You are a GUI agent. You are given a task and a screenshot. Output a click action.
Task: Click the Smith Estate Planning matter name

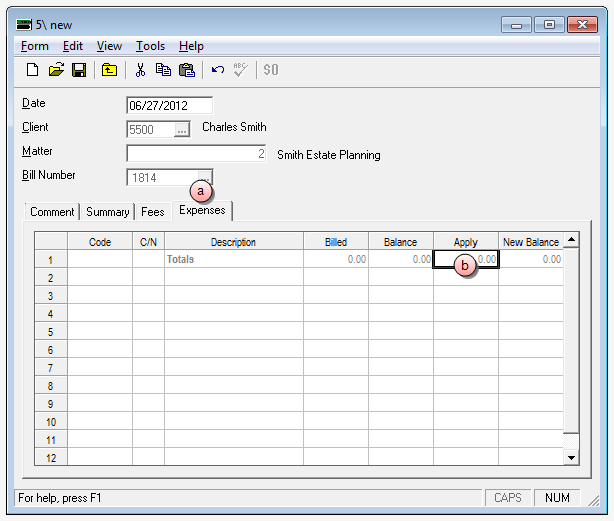click(x=329, y=155)
